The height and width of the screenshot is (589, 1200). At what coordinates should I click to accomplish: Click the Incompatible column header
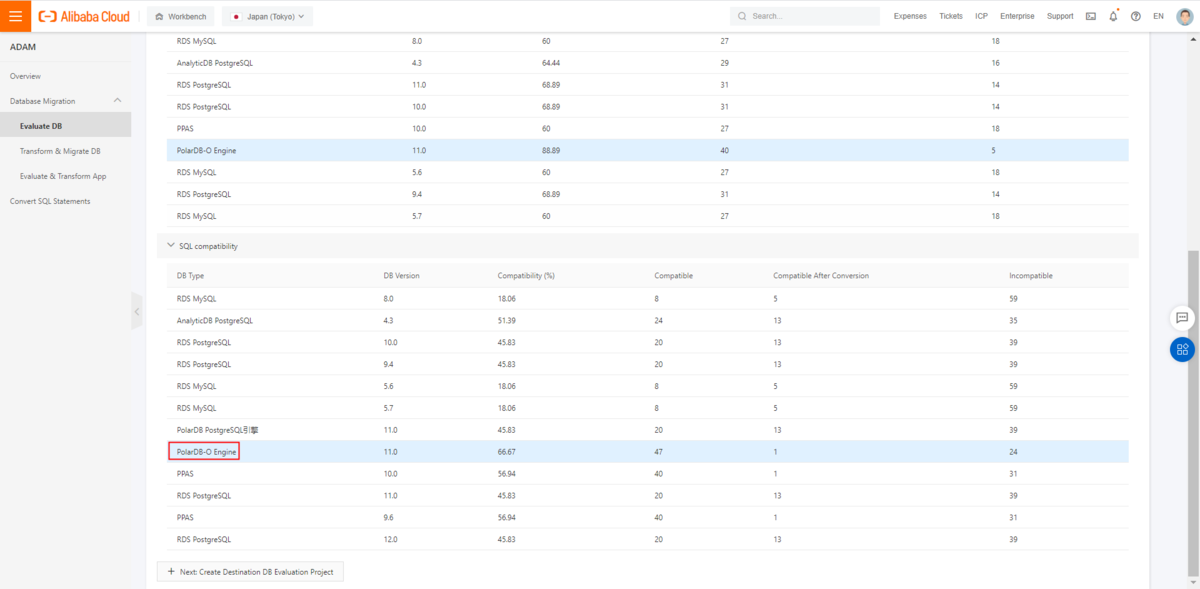(1031, 275)
